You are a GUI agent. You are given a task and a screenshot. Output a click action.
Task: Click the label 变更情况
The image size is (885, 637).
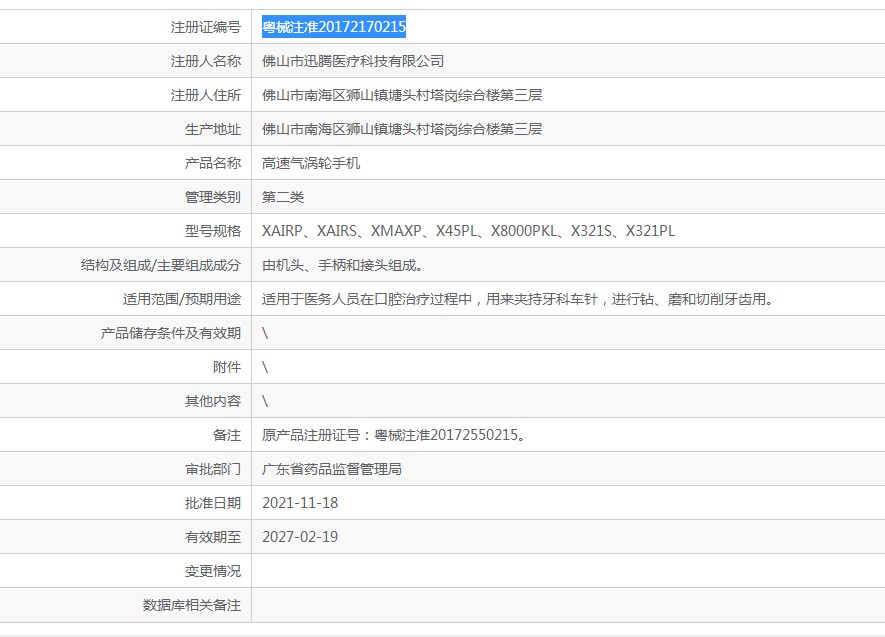(213, 570)
